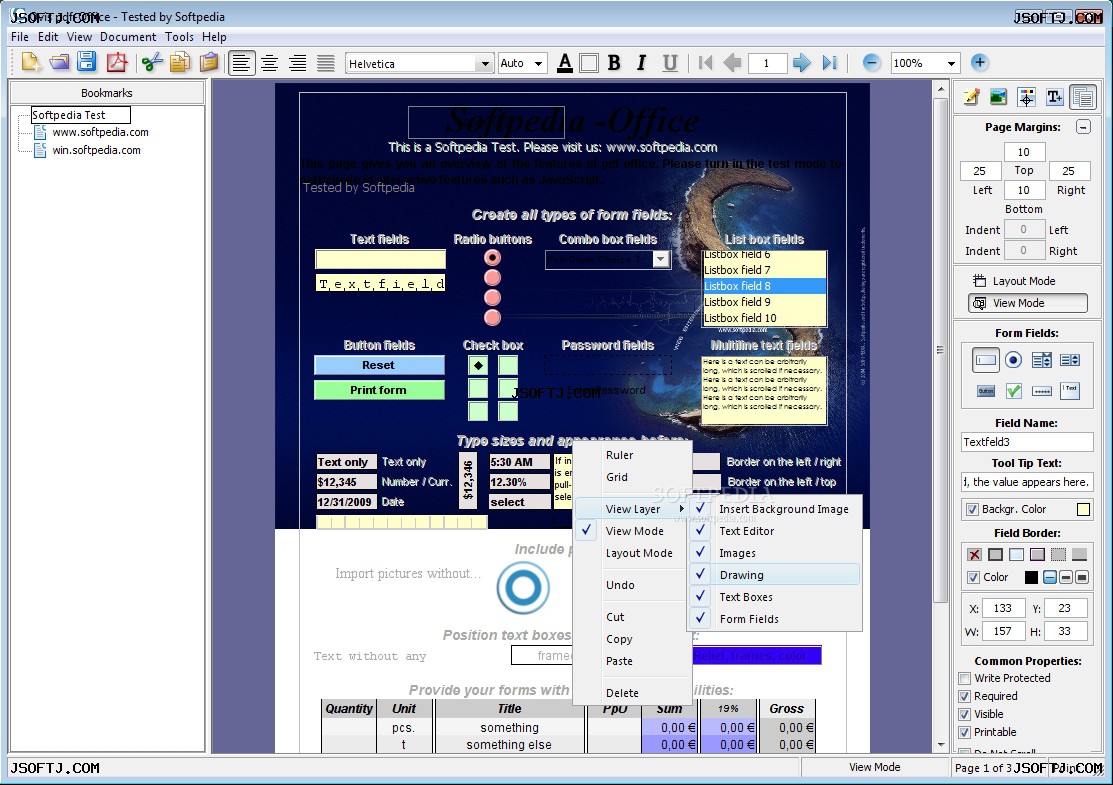Click Layout Mode button in side panel
The image size is (1113, 785).
pos(1027,281)
